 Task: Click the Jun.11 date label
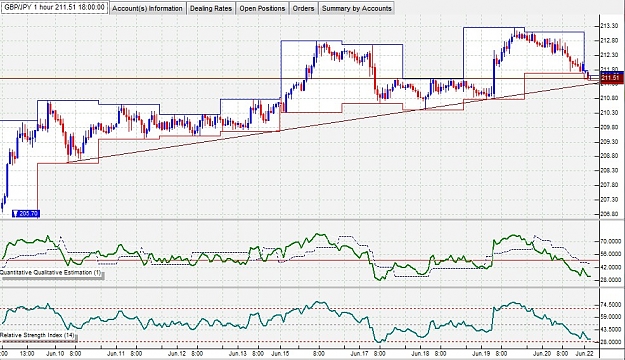coord(116,354)
